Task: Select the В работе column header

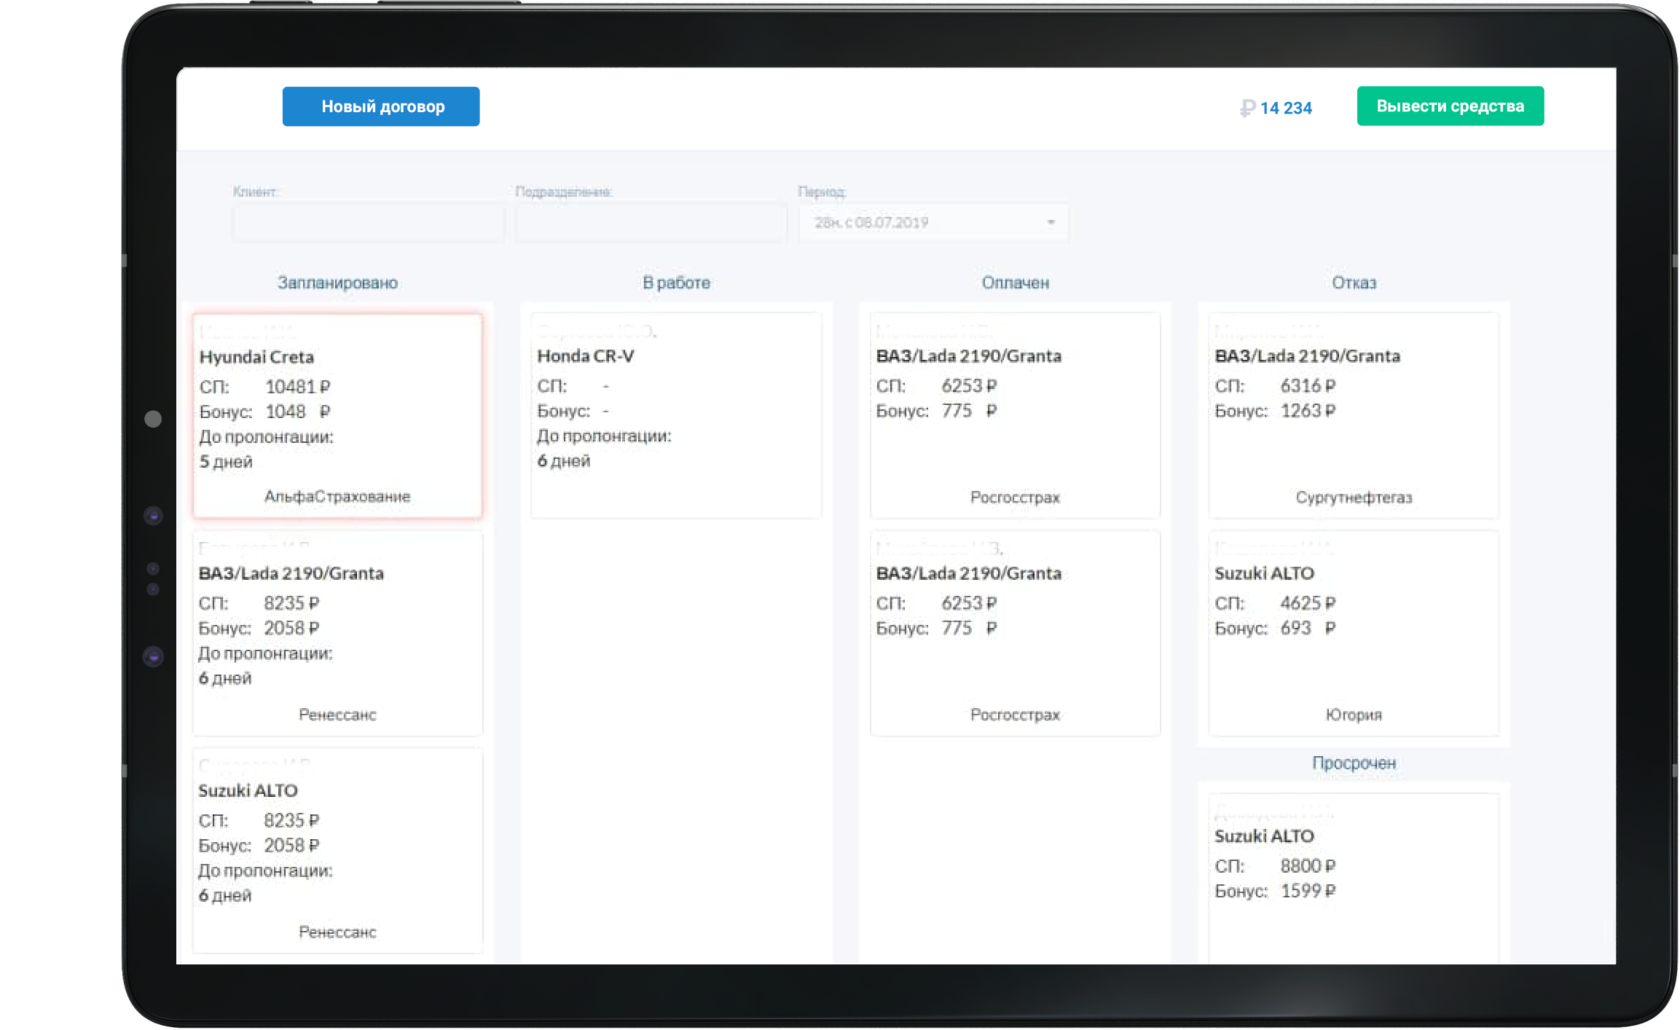Action: [676, 283]
